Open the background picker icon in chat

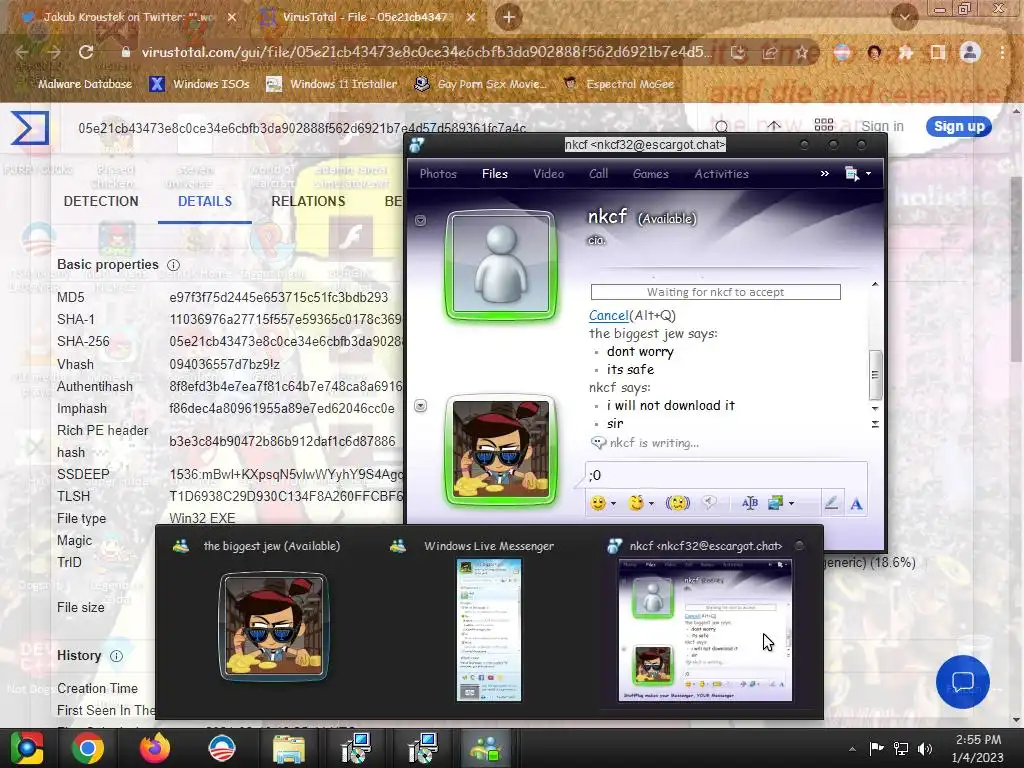[775, 503]
